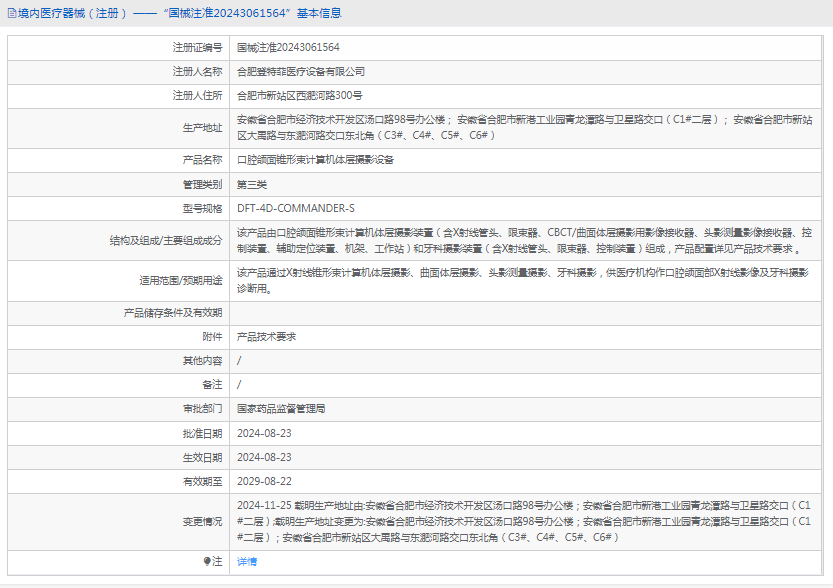Click the 注册人住所 label

pos(197,96)
